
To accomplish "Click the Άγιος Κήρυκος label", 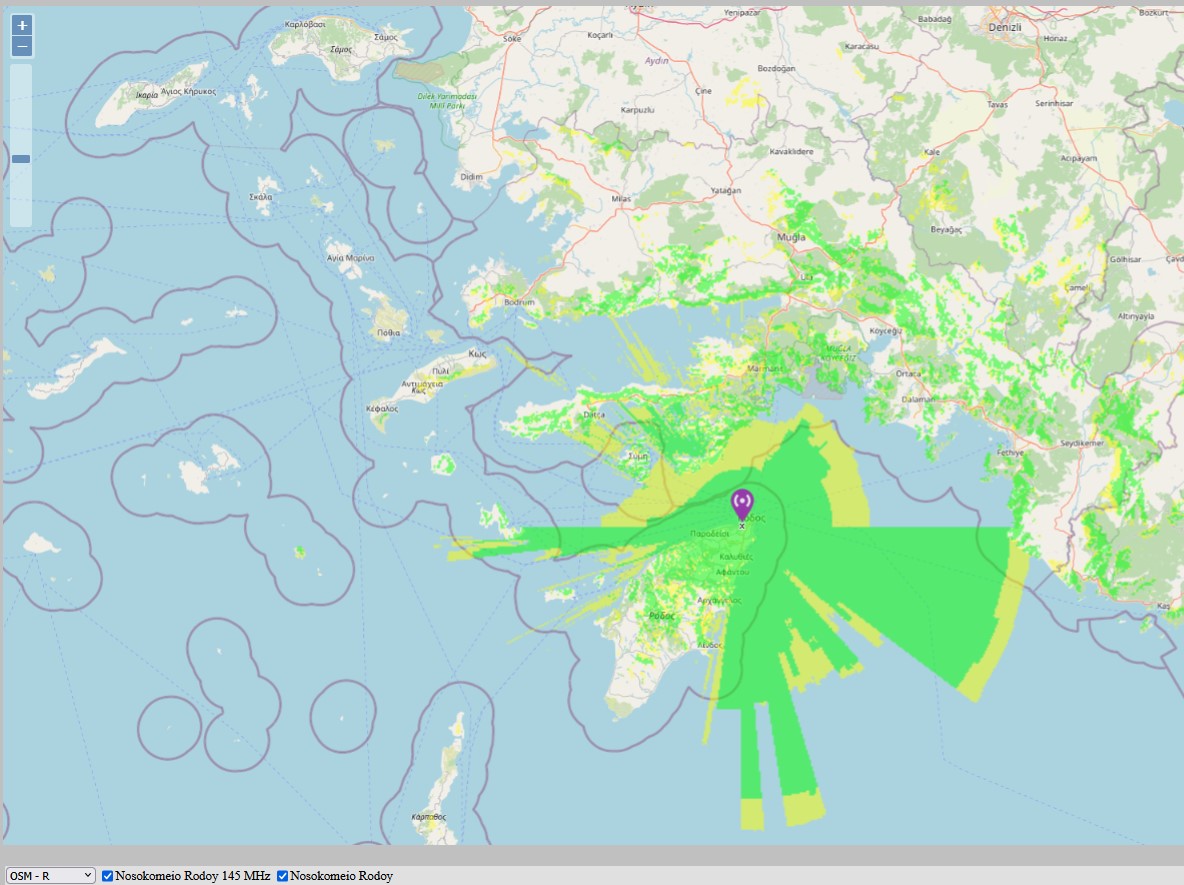I will pos(188,91).
